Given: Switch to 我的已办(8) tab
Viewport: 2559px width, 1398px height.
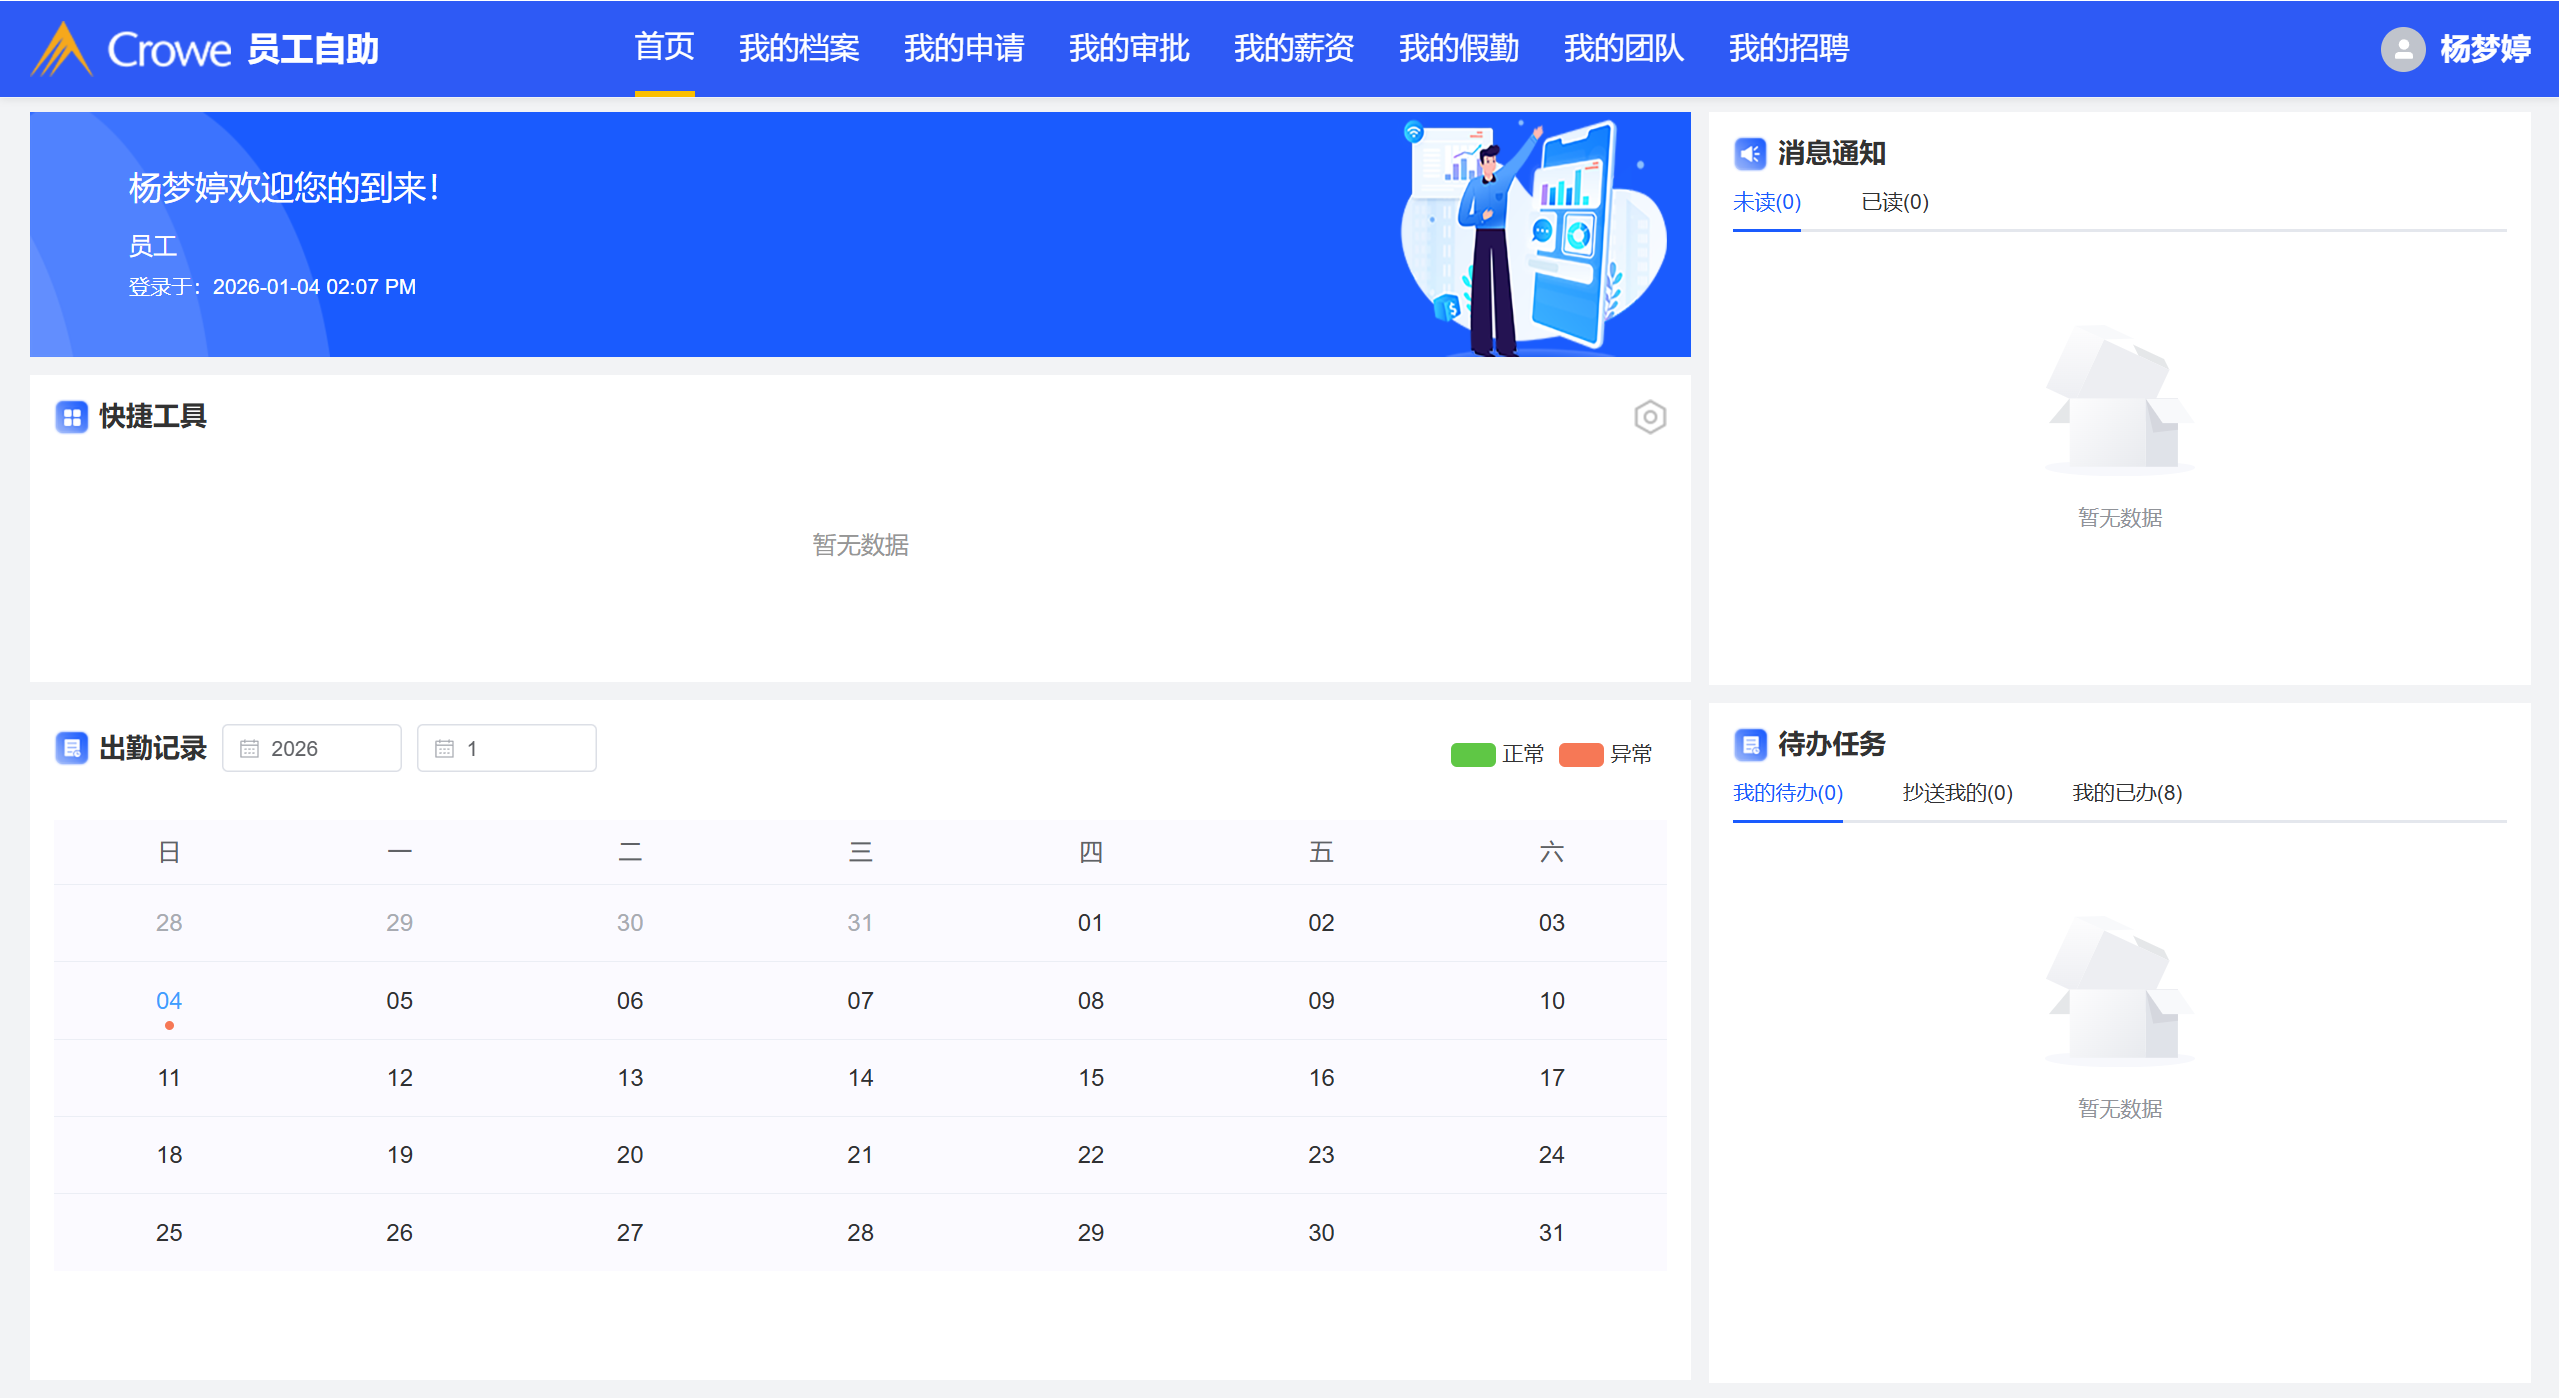Looking at the screenshot, I should [x=2126, y=793].
